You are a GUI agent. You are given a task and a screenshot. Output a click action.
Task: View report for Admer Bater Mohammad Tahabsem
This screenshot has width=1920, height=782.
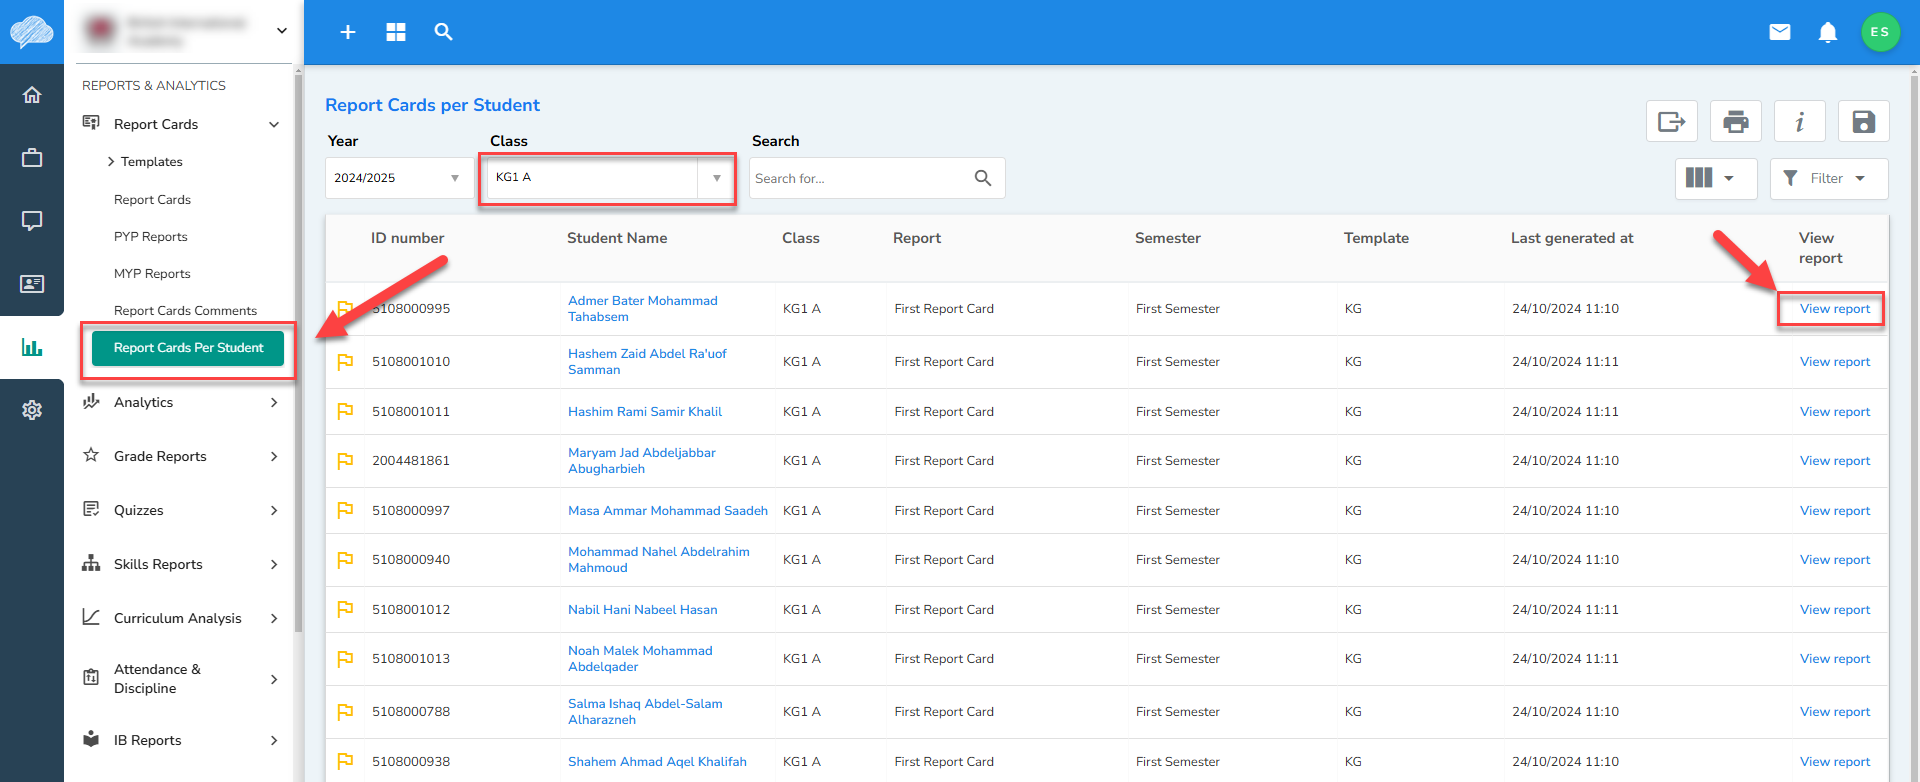tap(1835, 309)
